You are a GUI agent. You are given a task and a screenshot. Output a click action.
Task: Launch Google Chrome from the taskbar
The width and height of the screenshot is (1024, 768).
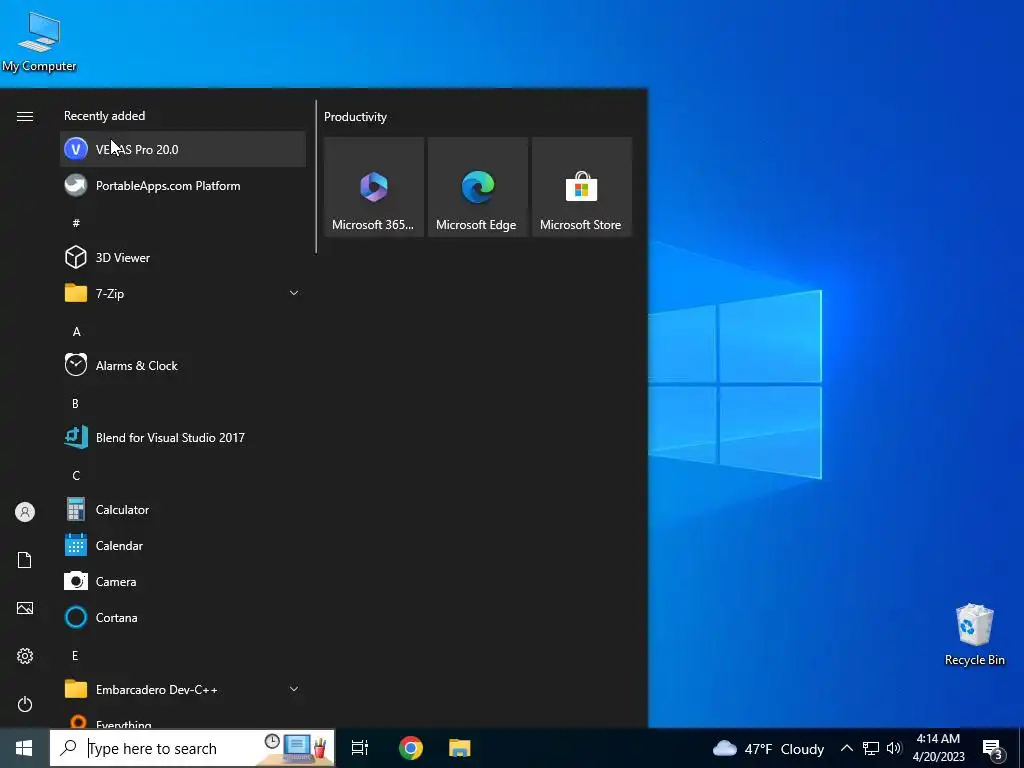pos(411,748)
